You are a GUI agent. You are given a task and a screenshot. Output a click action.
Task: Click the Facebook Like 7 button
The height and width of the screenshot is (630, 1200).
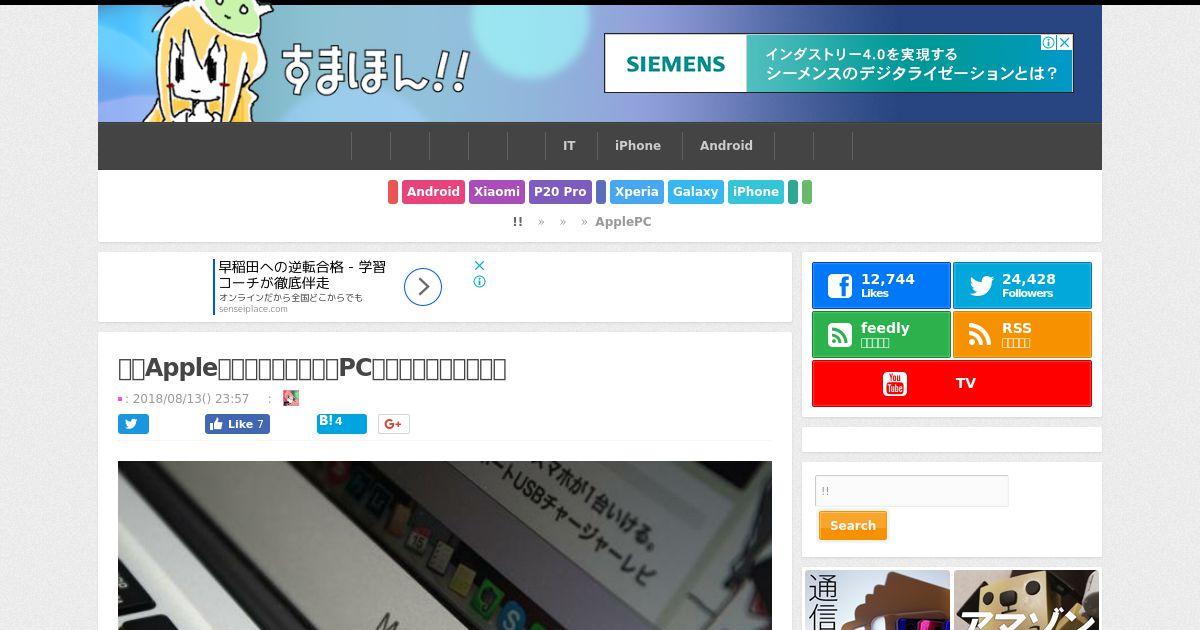pos(237,424)
